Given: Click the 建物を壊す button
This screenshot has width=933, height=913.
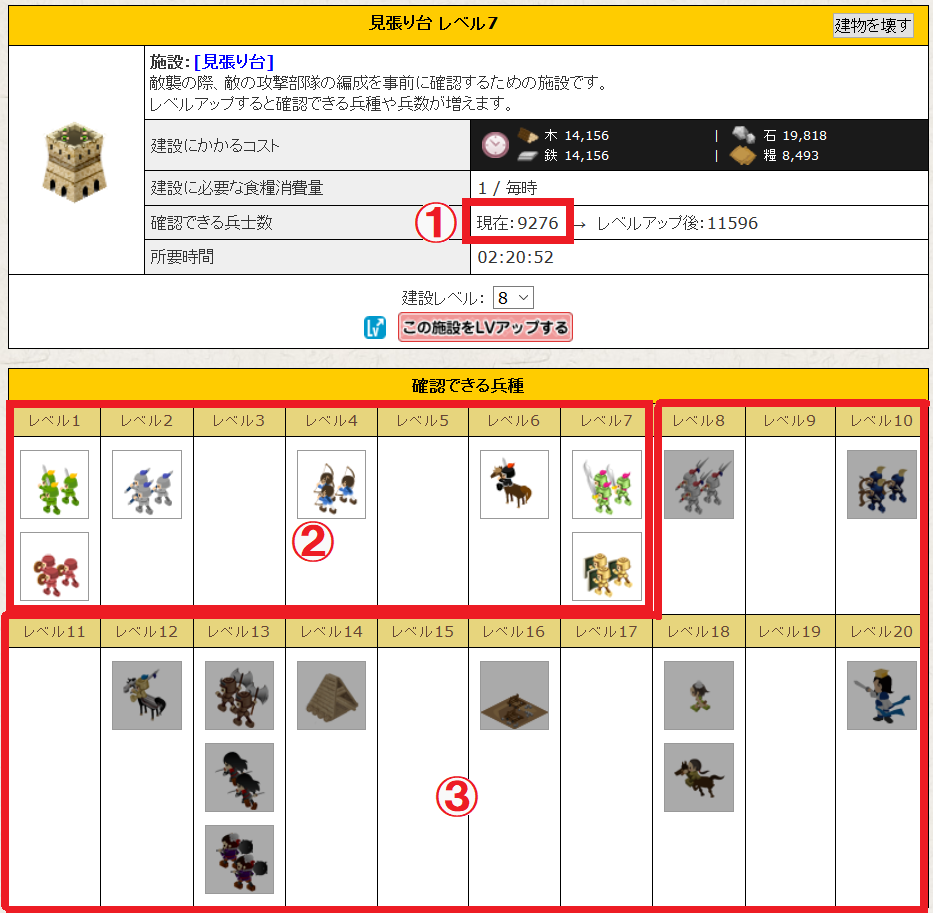Looking at the screenshot, I should (x=872, y=26).
